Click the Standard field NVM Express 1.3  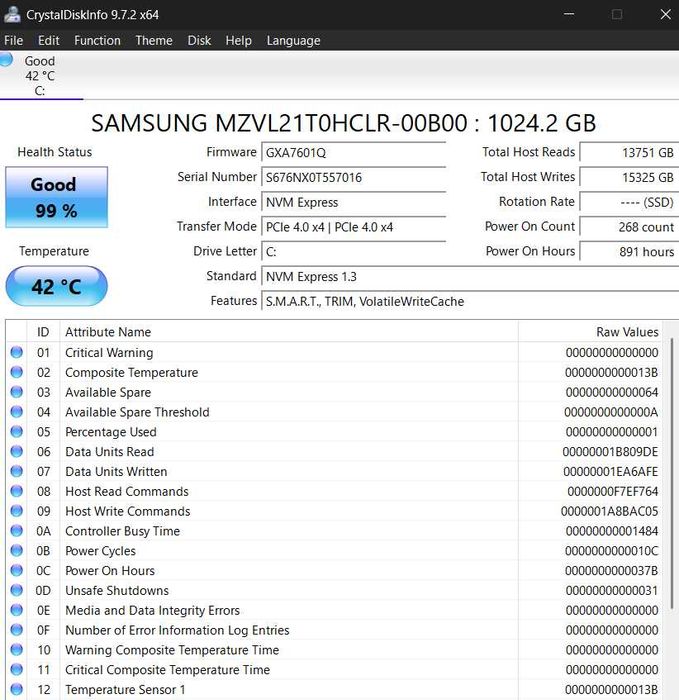coord(470,276)
